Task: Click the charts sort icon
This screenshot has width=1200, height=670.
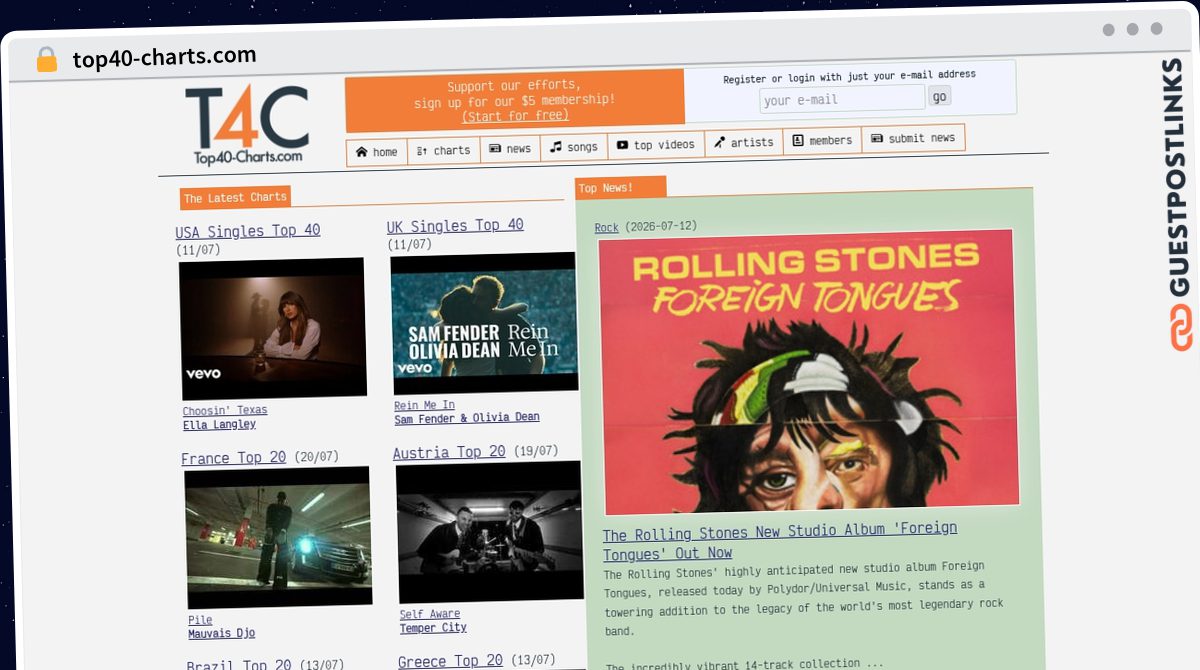Action: tap(422, 150)
